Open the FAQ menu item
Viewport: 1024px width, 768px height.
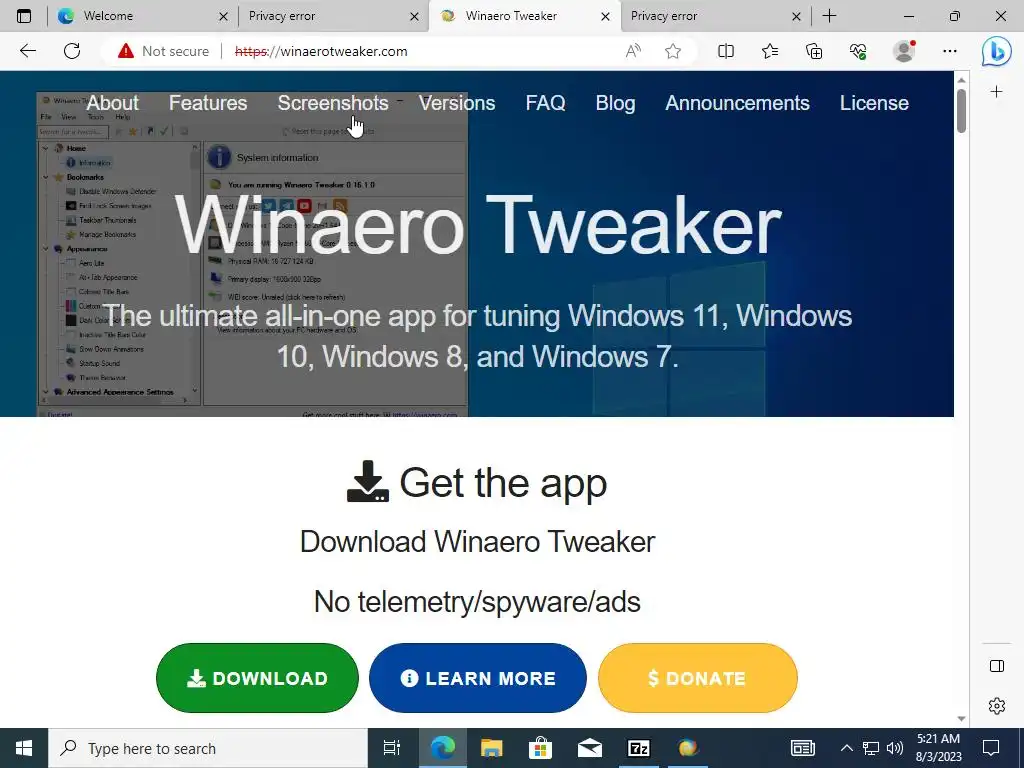545,103
